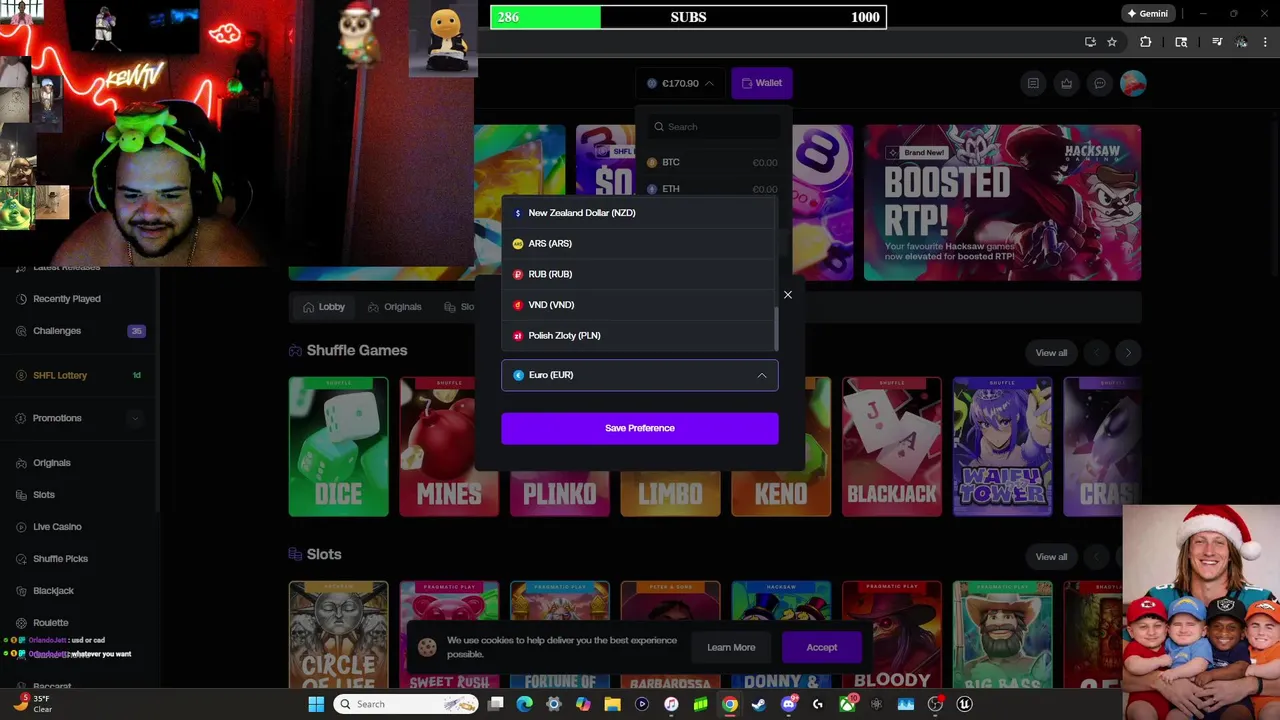This screenshot has width=1280, height=720.
Task: Open Slots in the sidebar
Action: pos(44,495)
